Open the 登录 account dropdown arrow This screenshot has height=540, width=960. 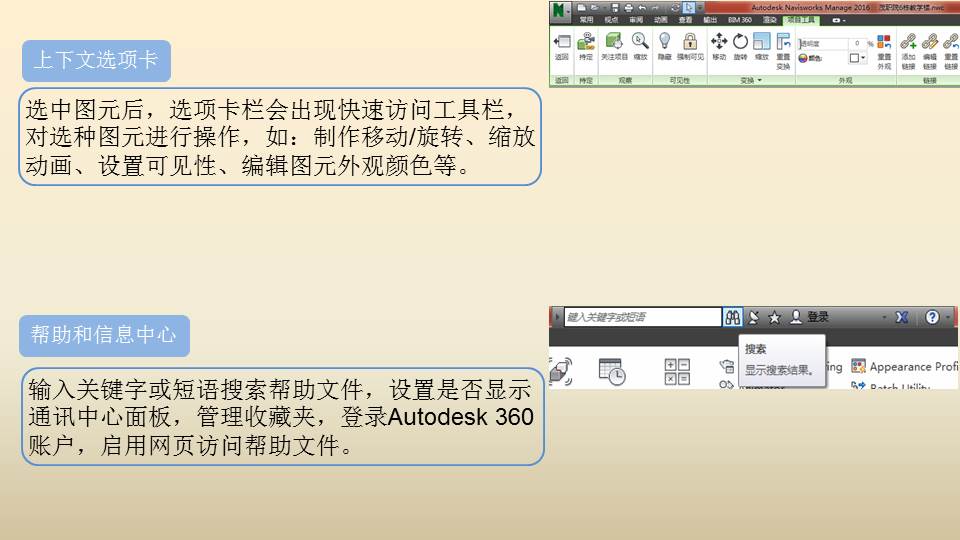coord(884,317)
